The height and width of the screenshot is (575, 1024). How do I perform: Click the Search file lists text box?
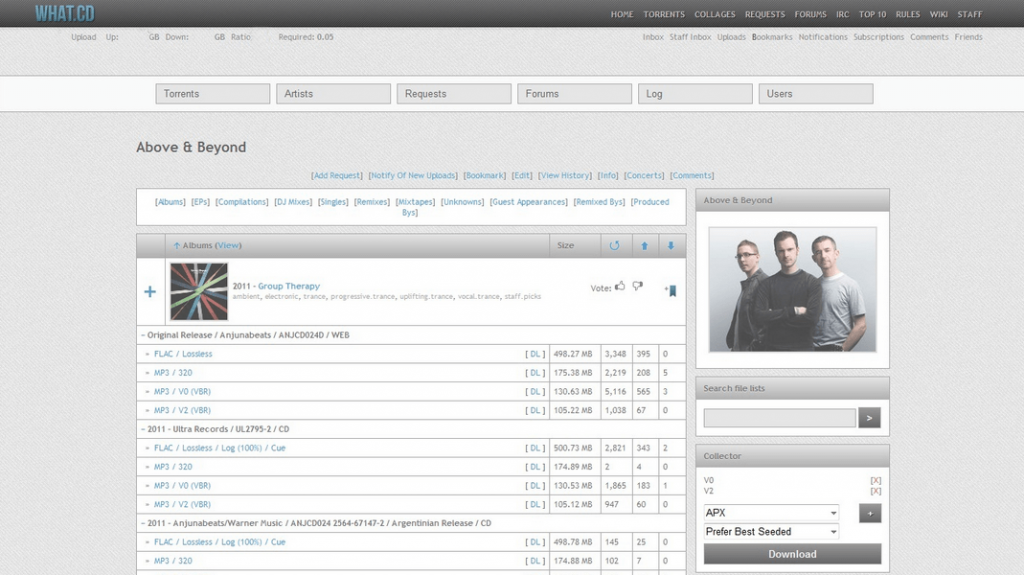(780, 418)
